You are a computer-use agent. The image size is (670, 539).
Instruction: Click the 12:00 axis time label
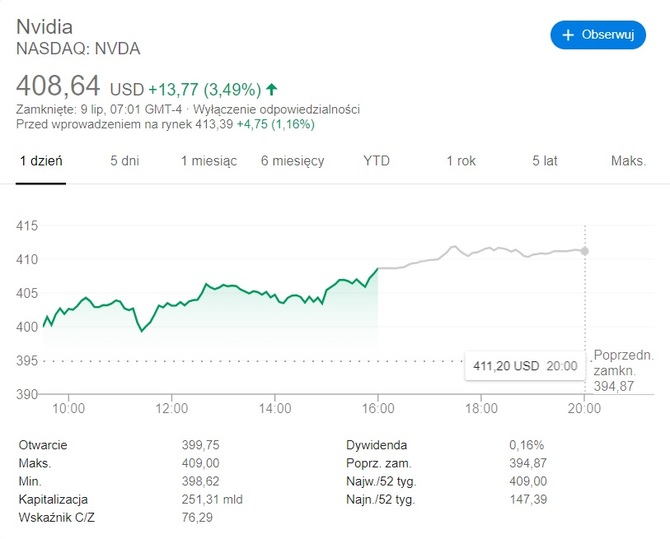coord(172,408)
